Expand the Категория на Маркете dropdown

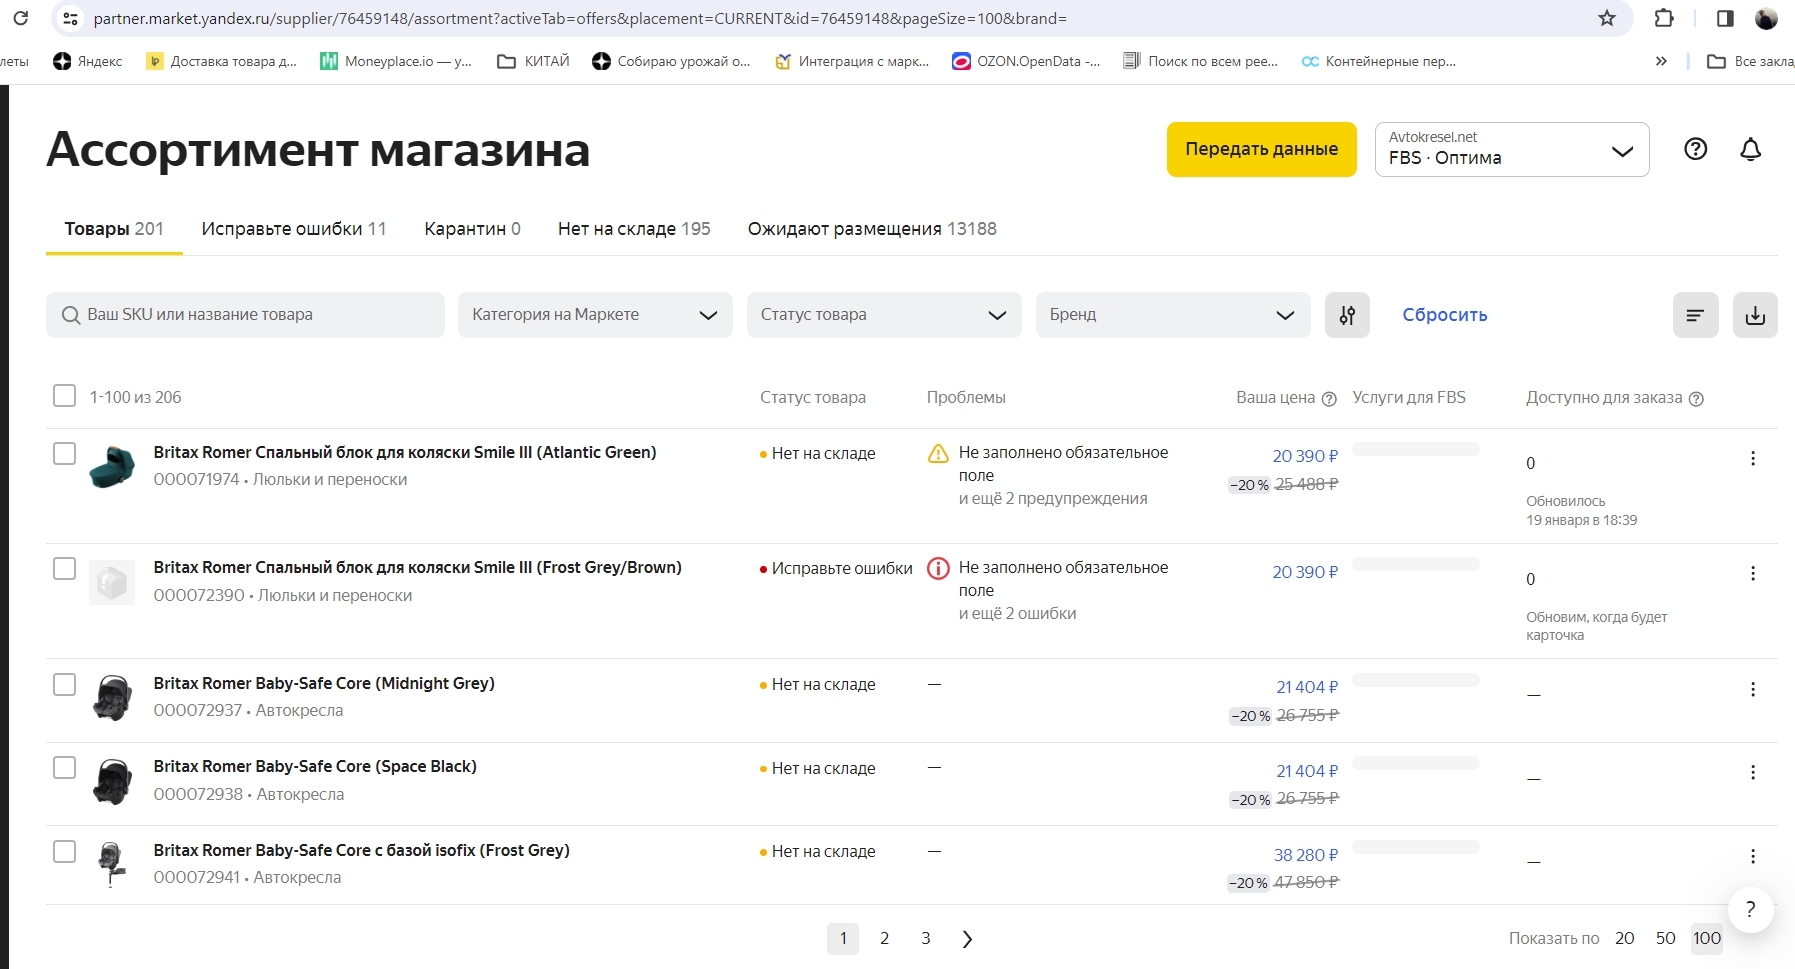[x=595, y=315]
